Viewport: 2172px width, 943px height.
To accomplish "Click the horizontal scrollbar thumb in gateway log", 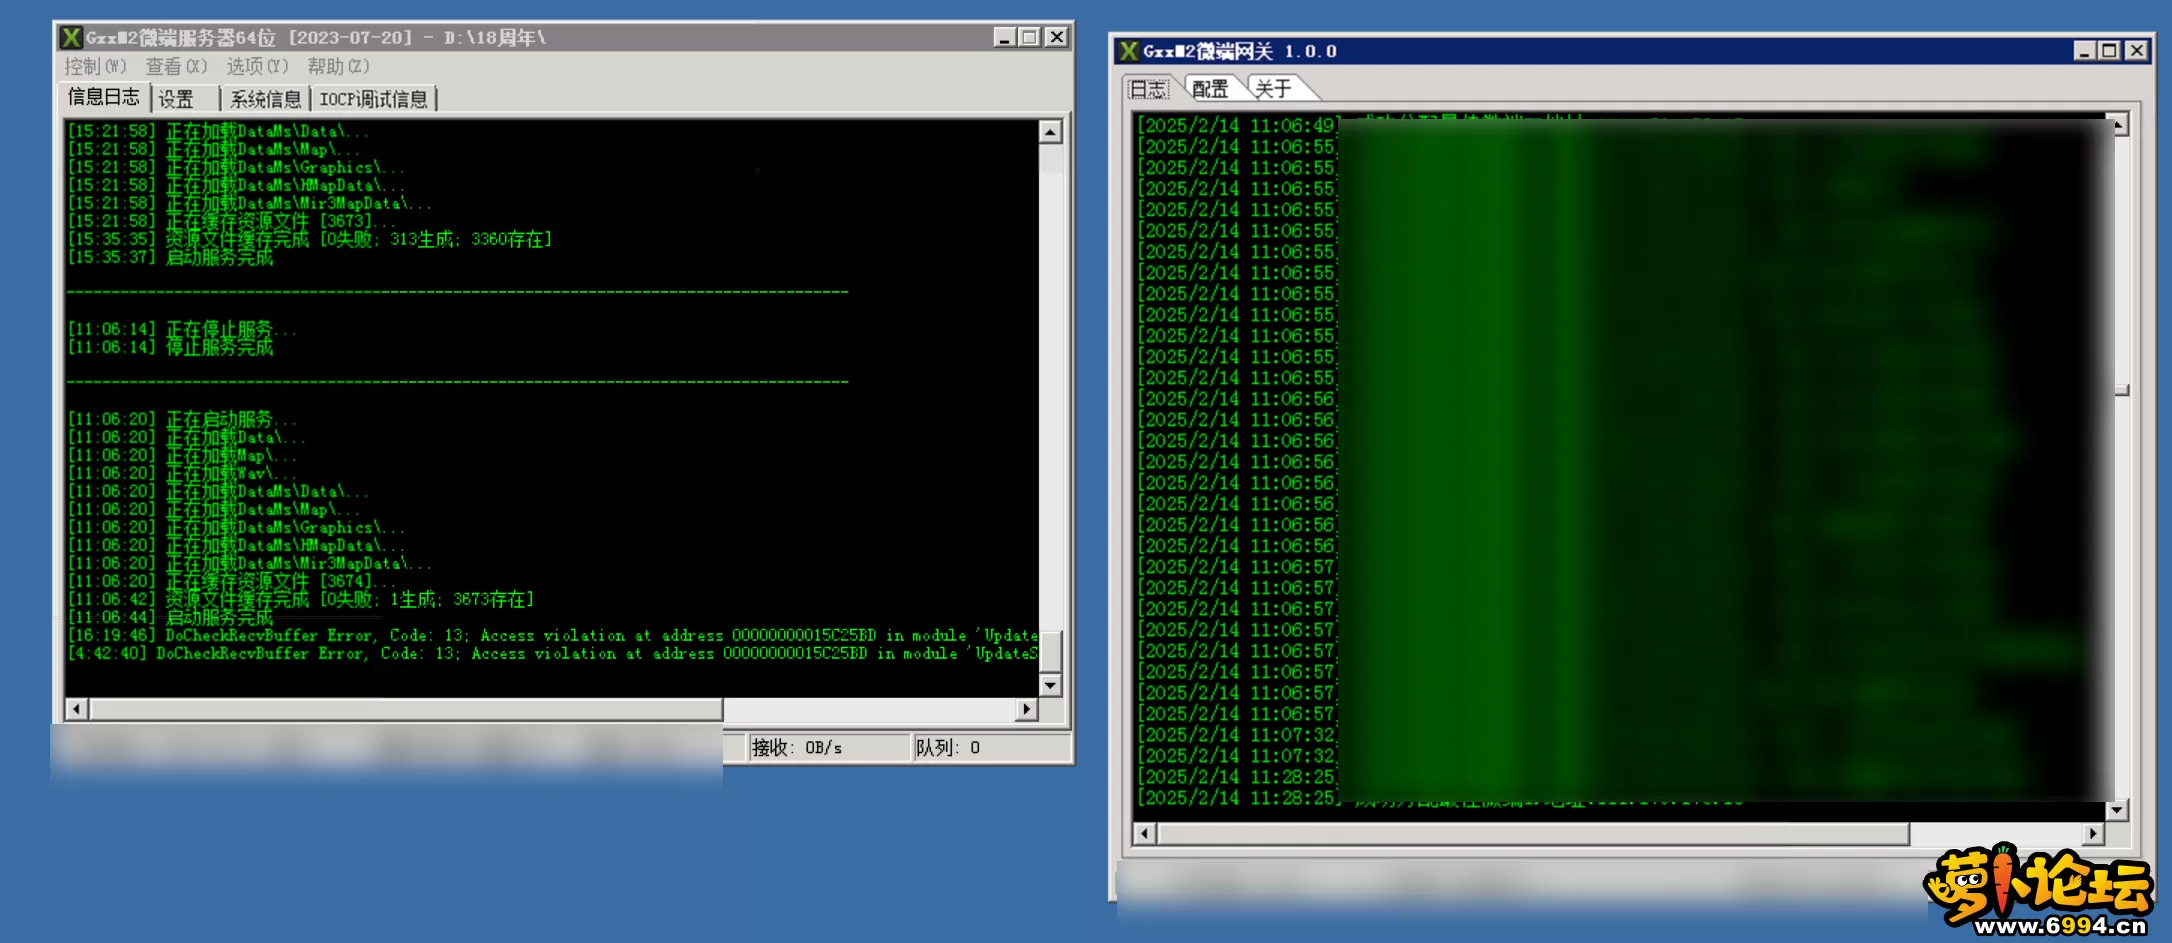I will pyautogui.click(x=1534, y=833).
